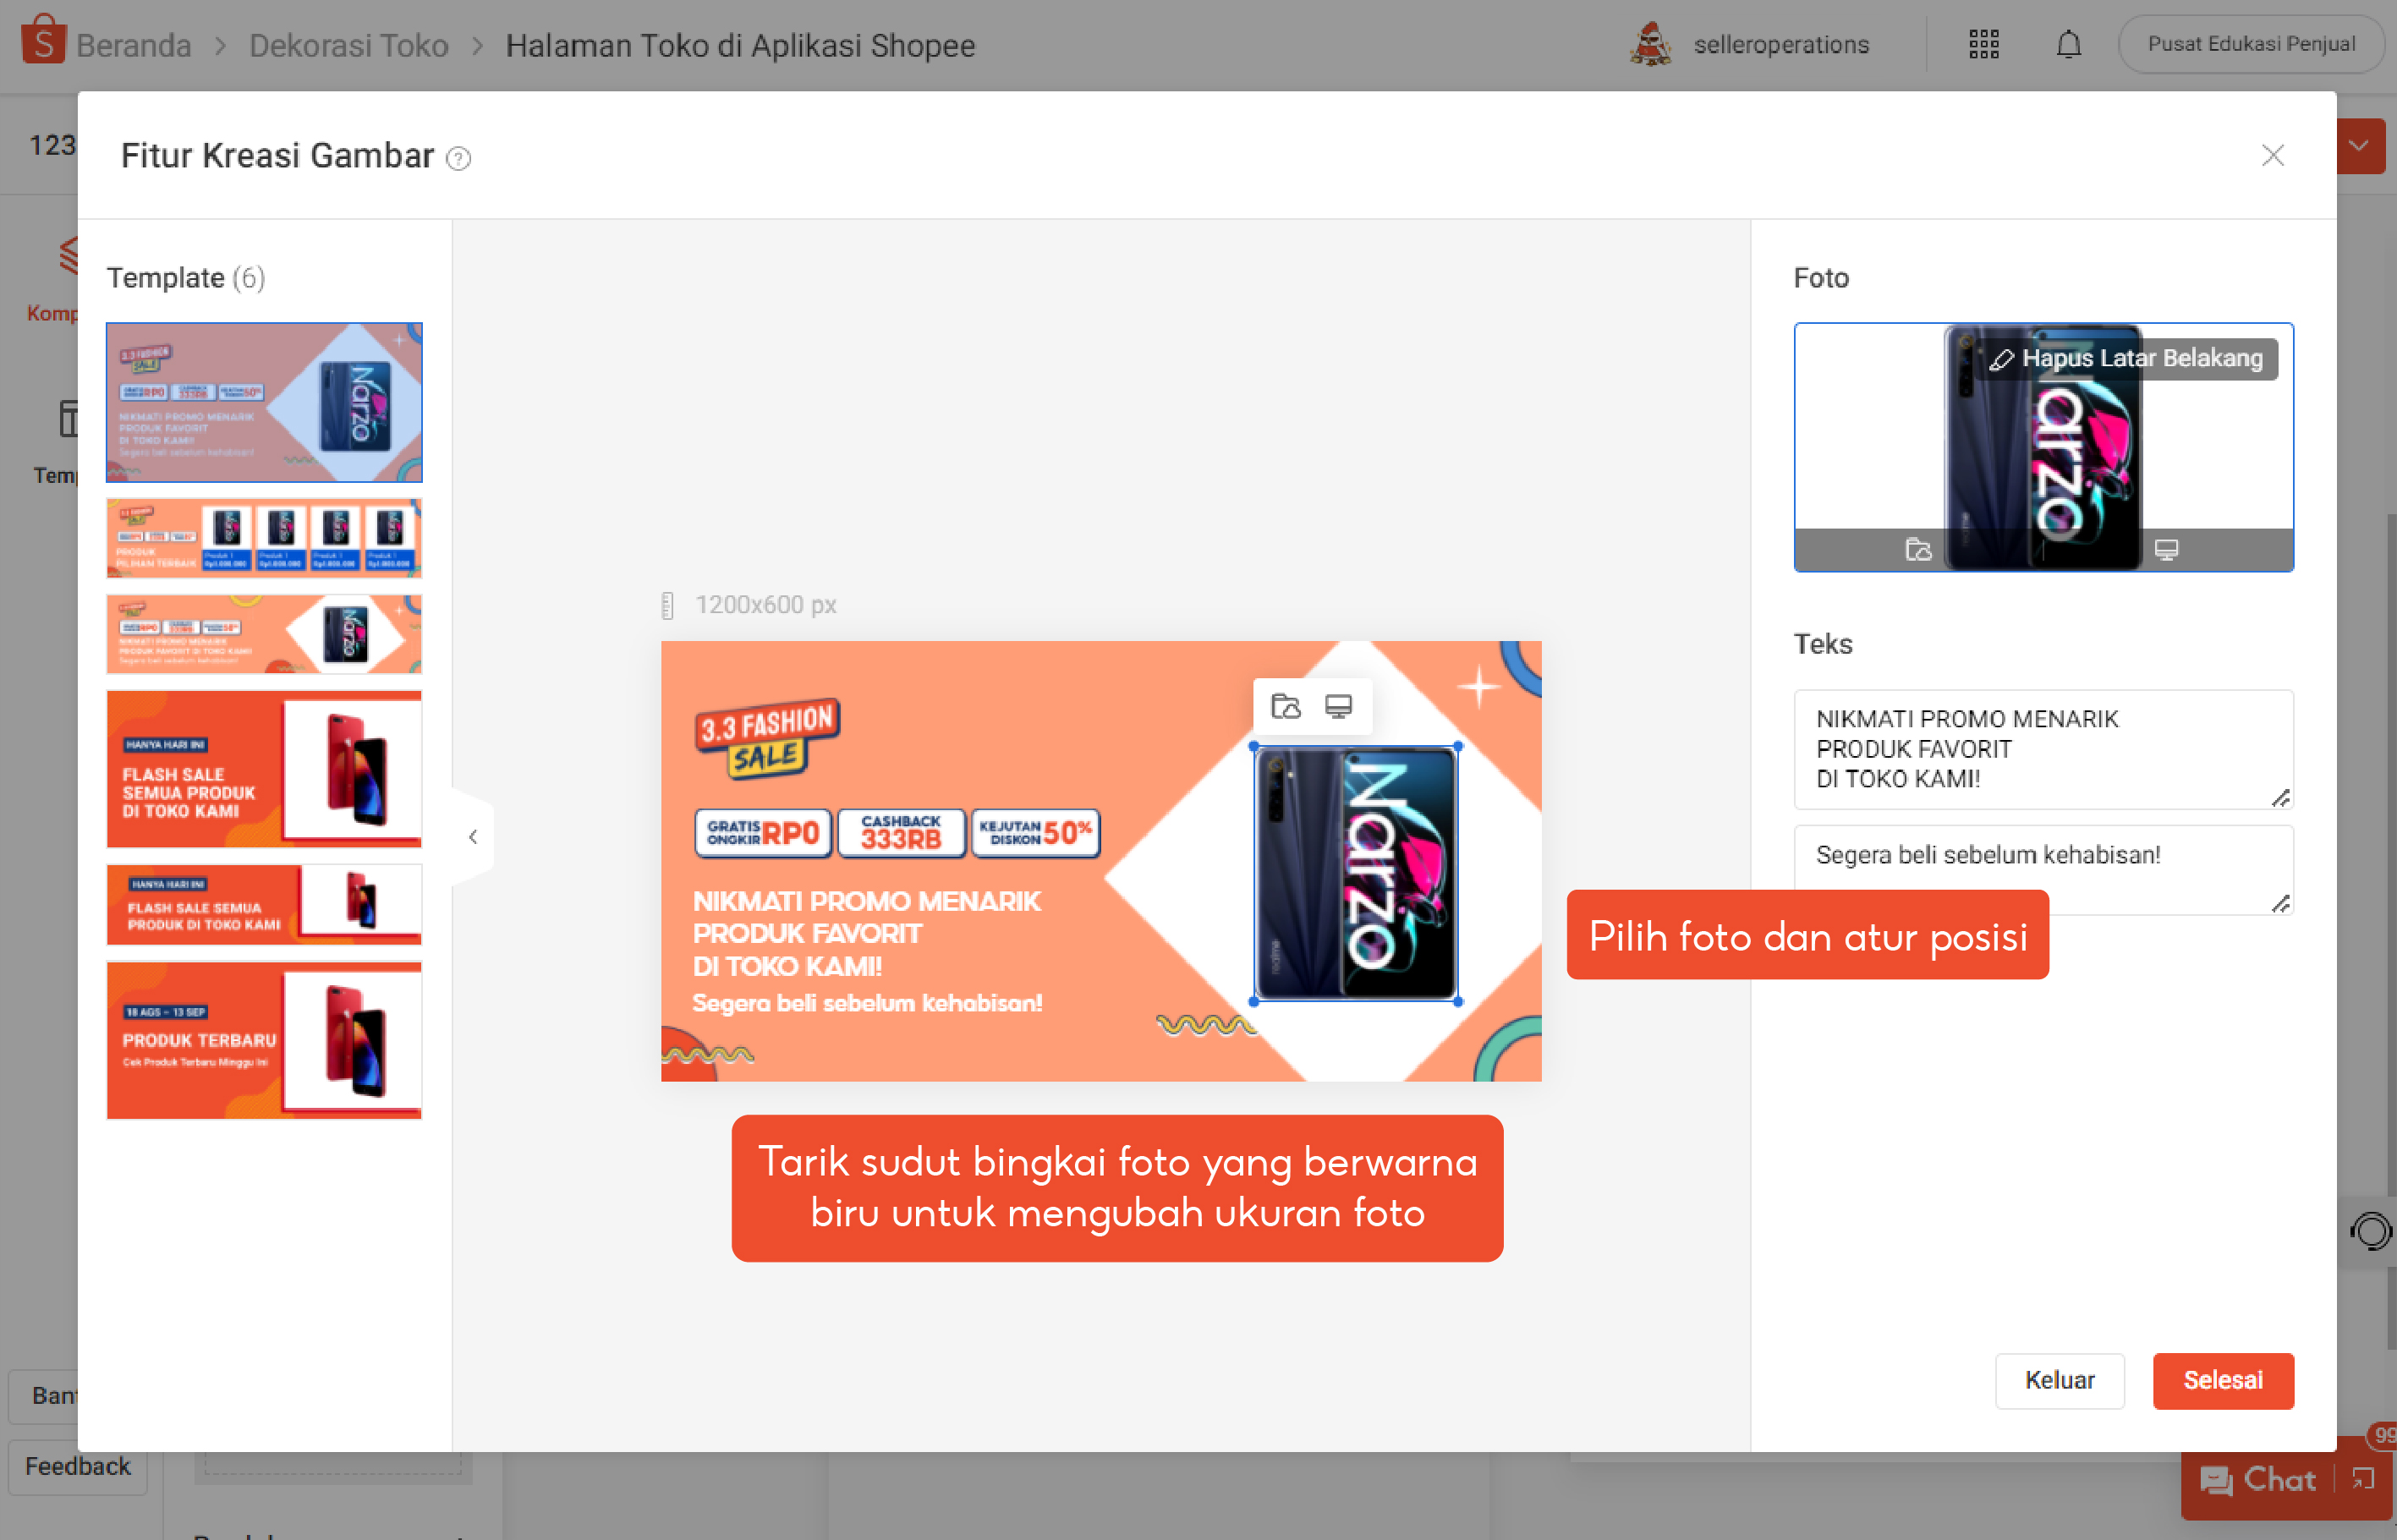Expand the red dropdown arrow in the top right
Image resolution: width=2397 pixels, height=1540 pixels.
(2358, 146)
